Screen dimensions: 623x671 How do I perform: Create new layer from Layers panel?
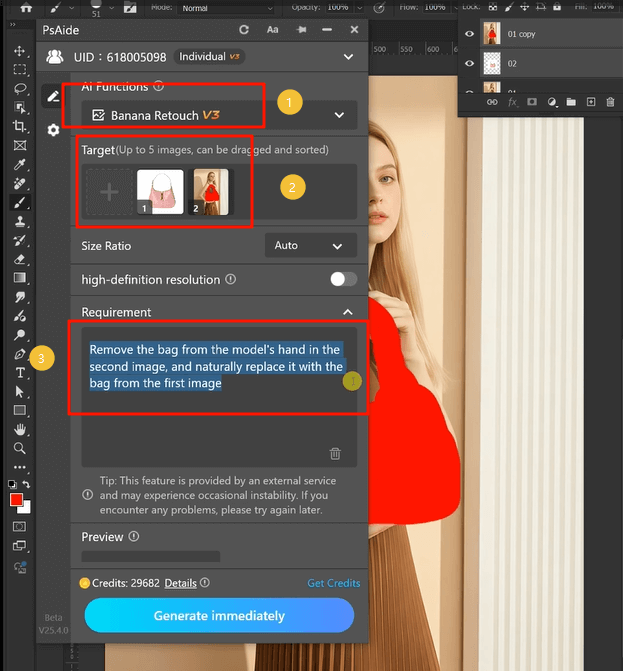(591, 102)
